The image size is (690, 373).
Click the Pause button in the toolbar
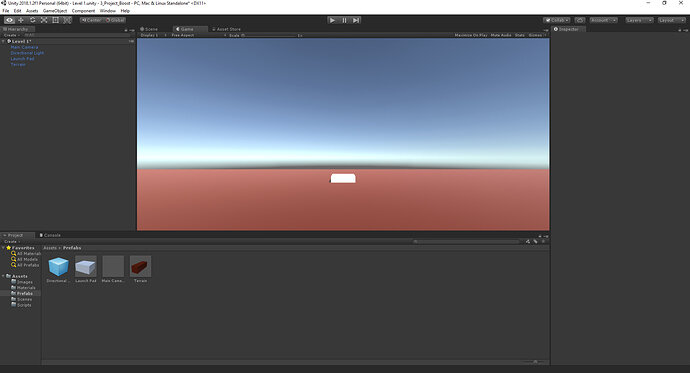click(x=344, y=20)
